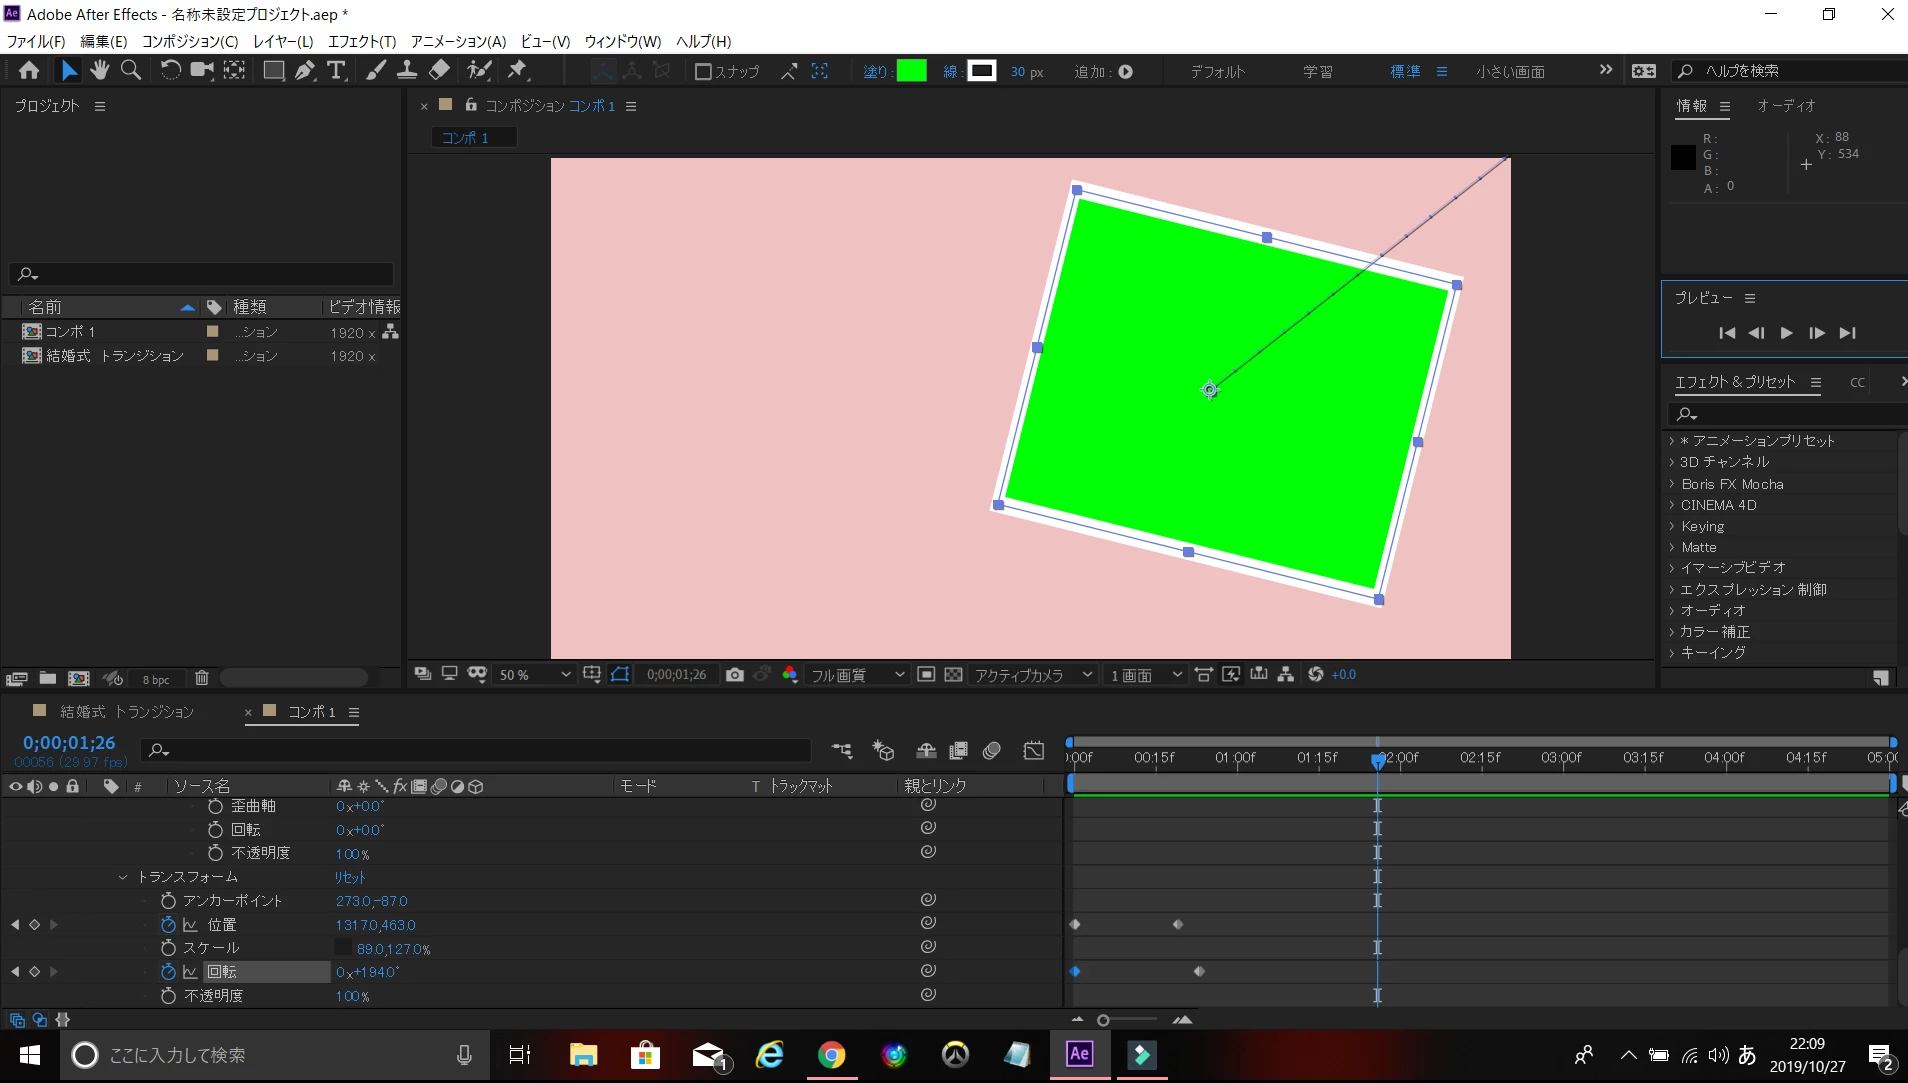Open After Effects from the Windows taskbar
Image resolution: width=1908 pixels, height=1083 pixels.
click(1080, 1054)
